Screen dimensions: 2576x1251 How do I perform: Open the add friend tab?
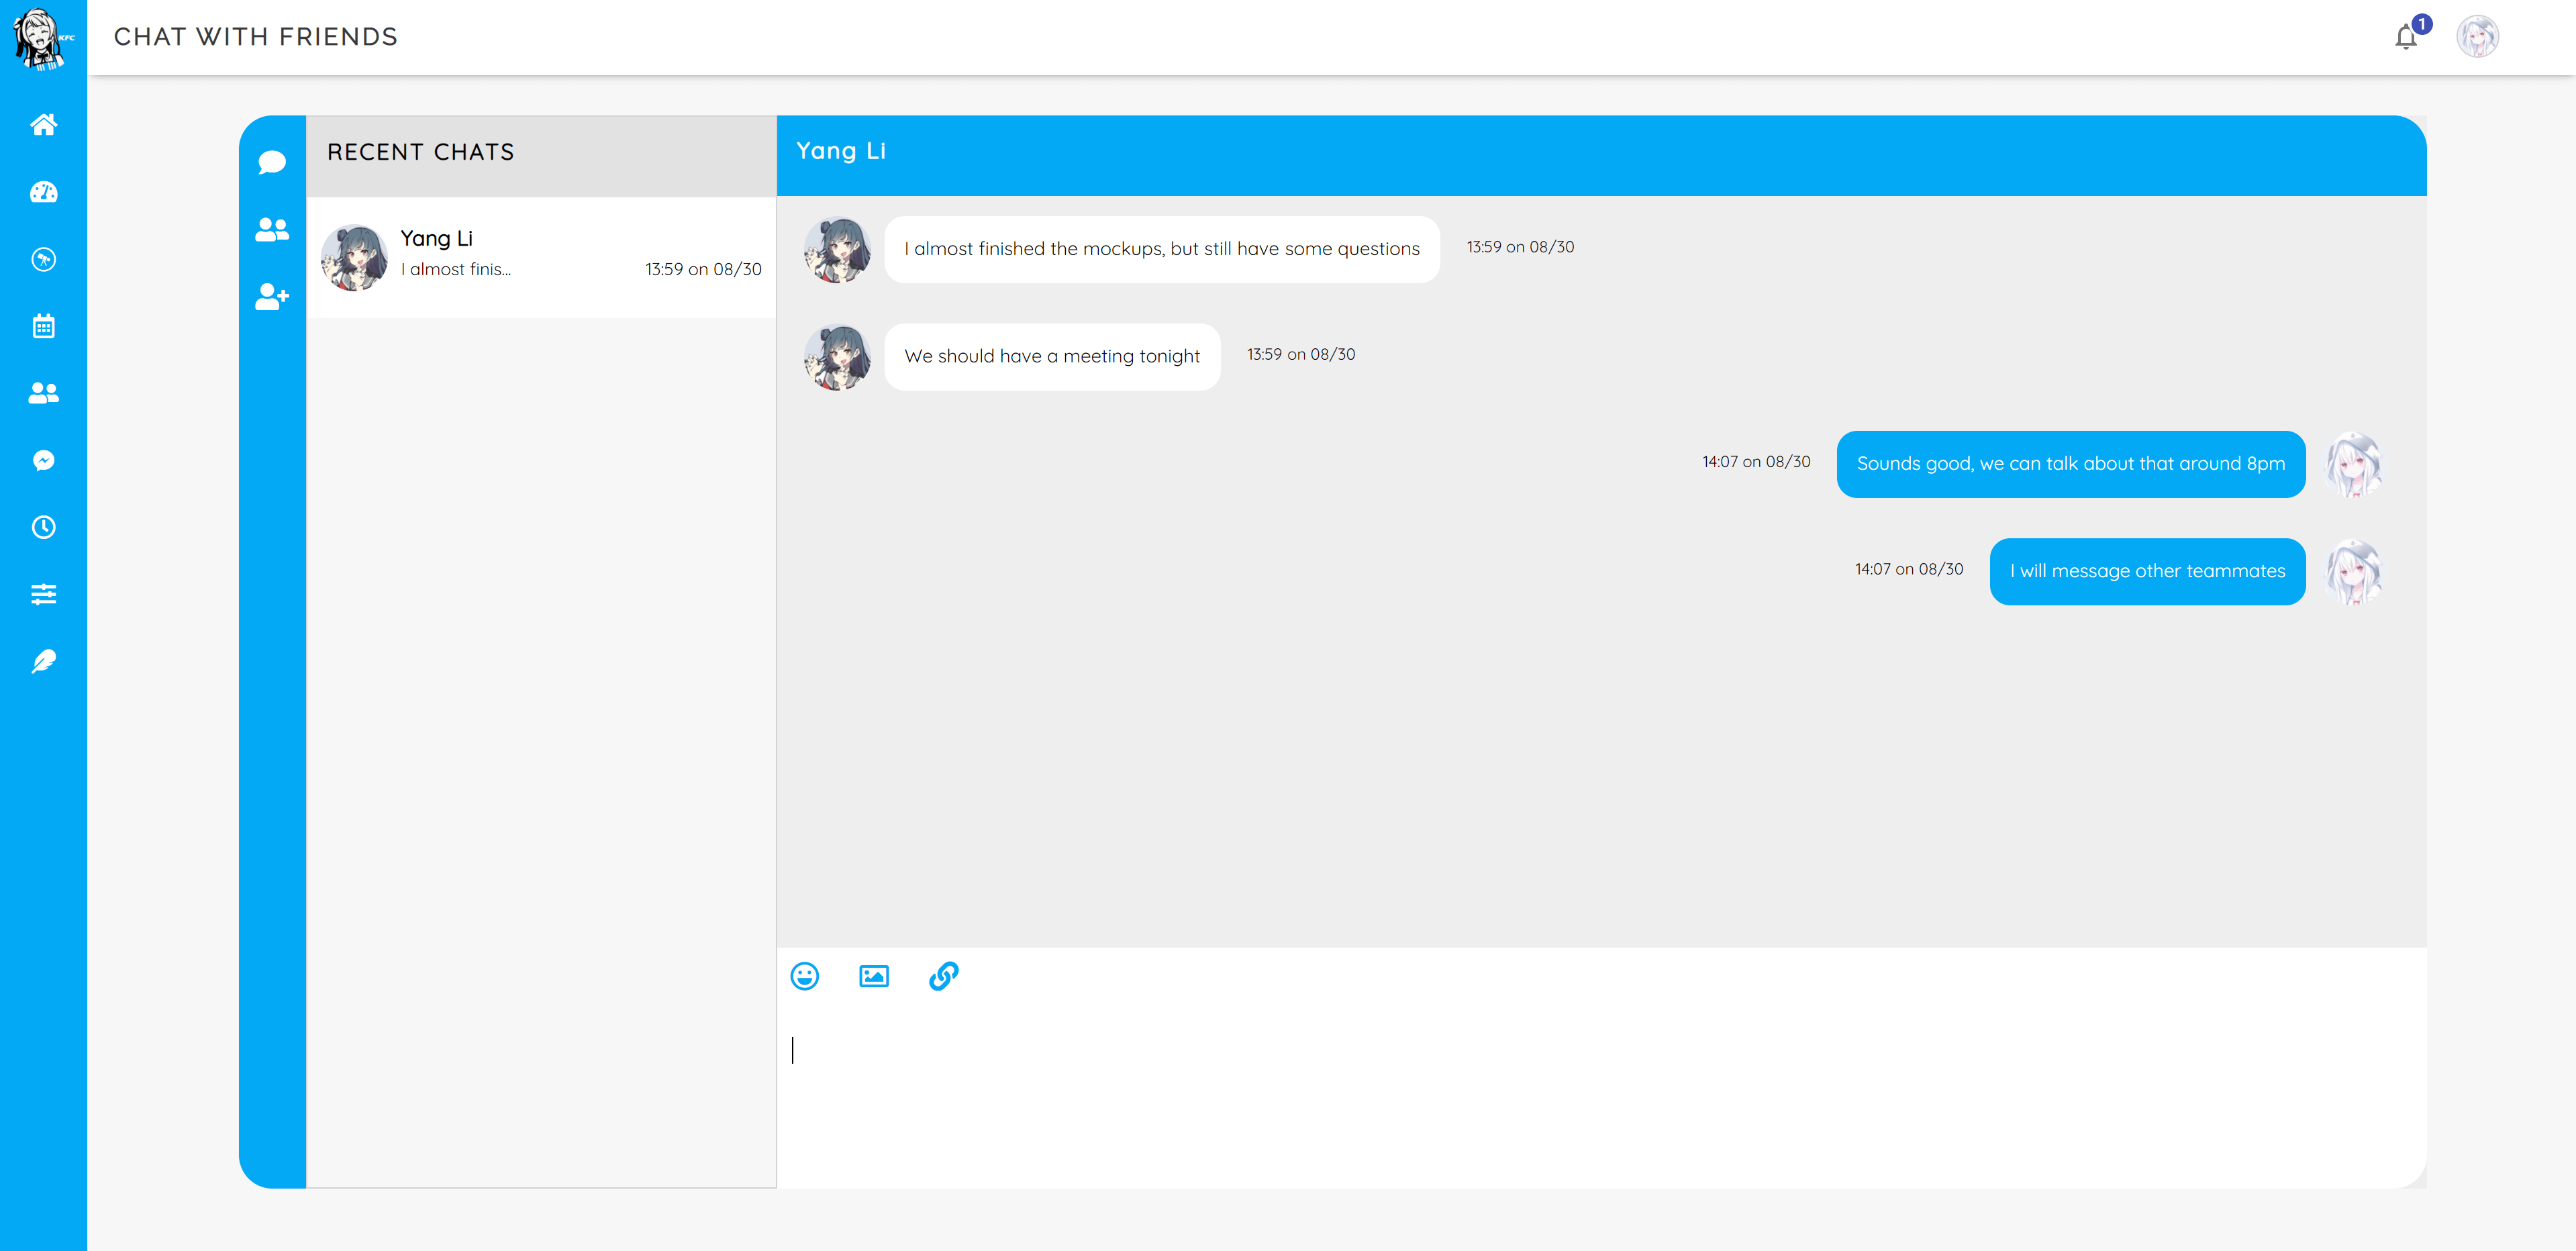[272, 297]
